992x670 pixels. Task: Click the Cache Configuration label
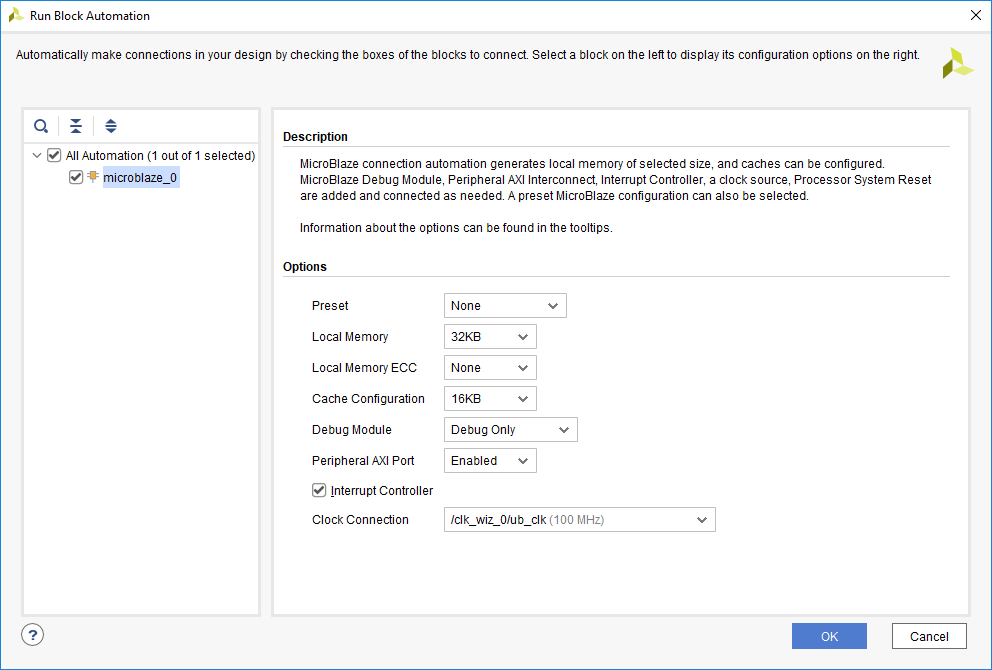[x=368, y=399]
